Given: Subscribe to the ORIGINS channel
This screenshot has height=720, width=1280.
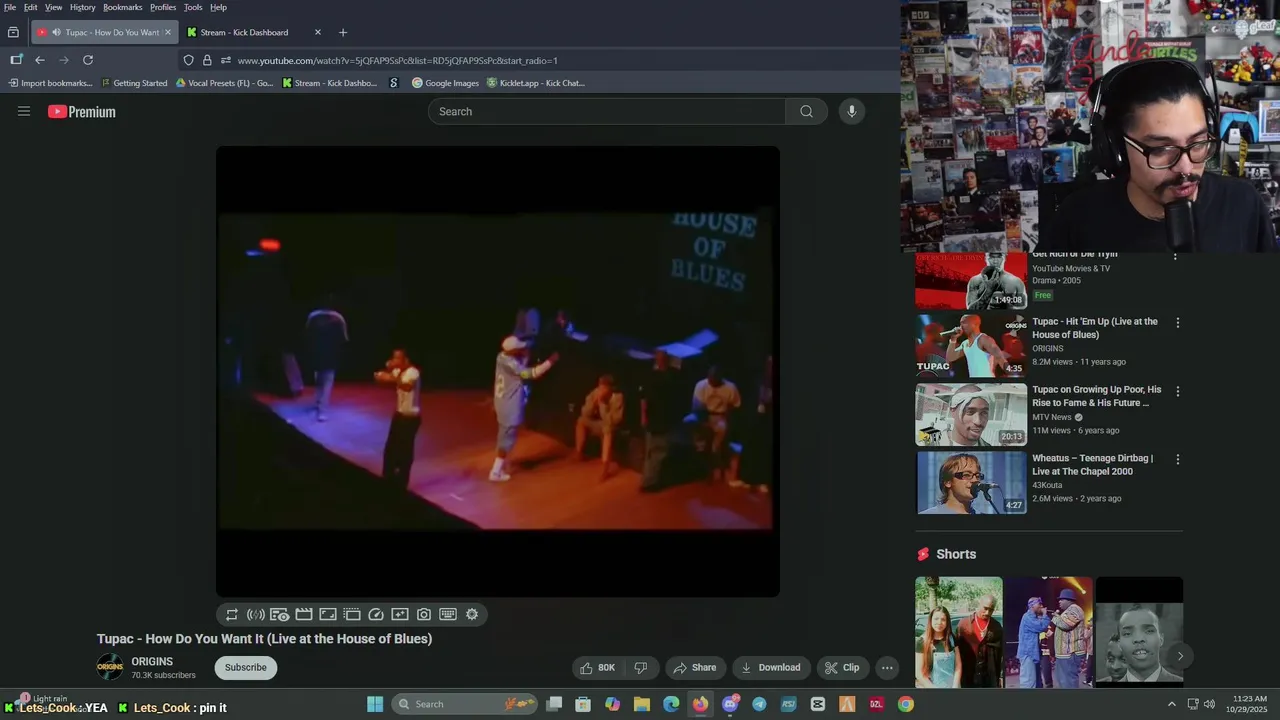Looking at the screenshot, I should tap(246, 668).
